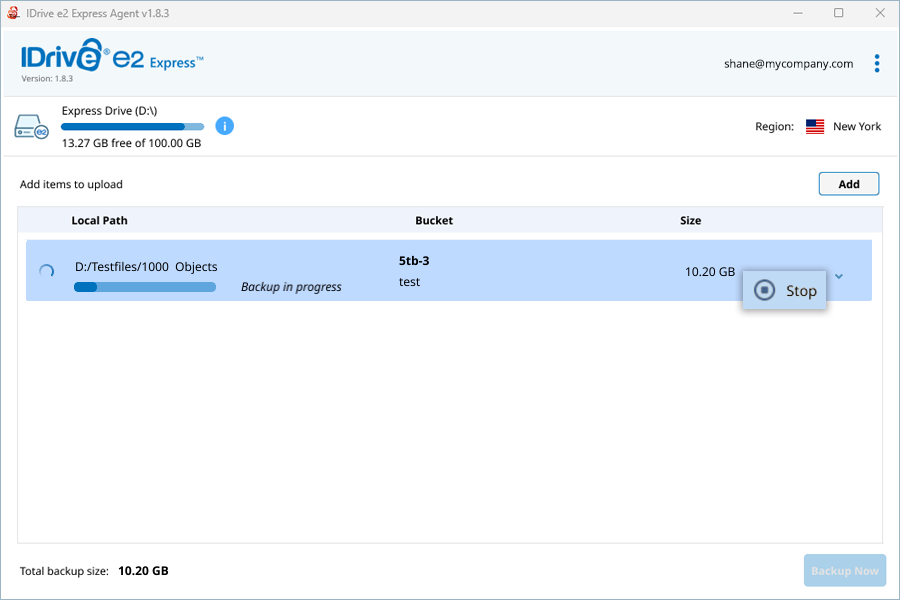Viewport: 900px width, 600px height.
Task: Click the shane@mycompany.com account email
Action: [788, 64]
